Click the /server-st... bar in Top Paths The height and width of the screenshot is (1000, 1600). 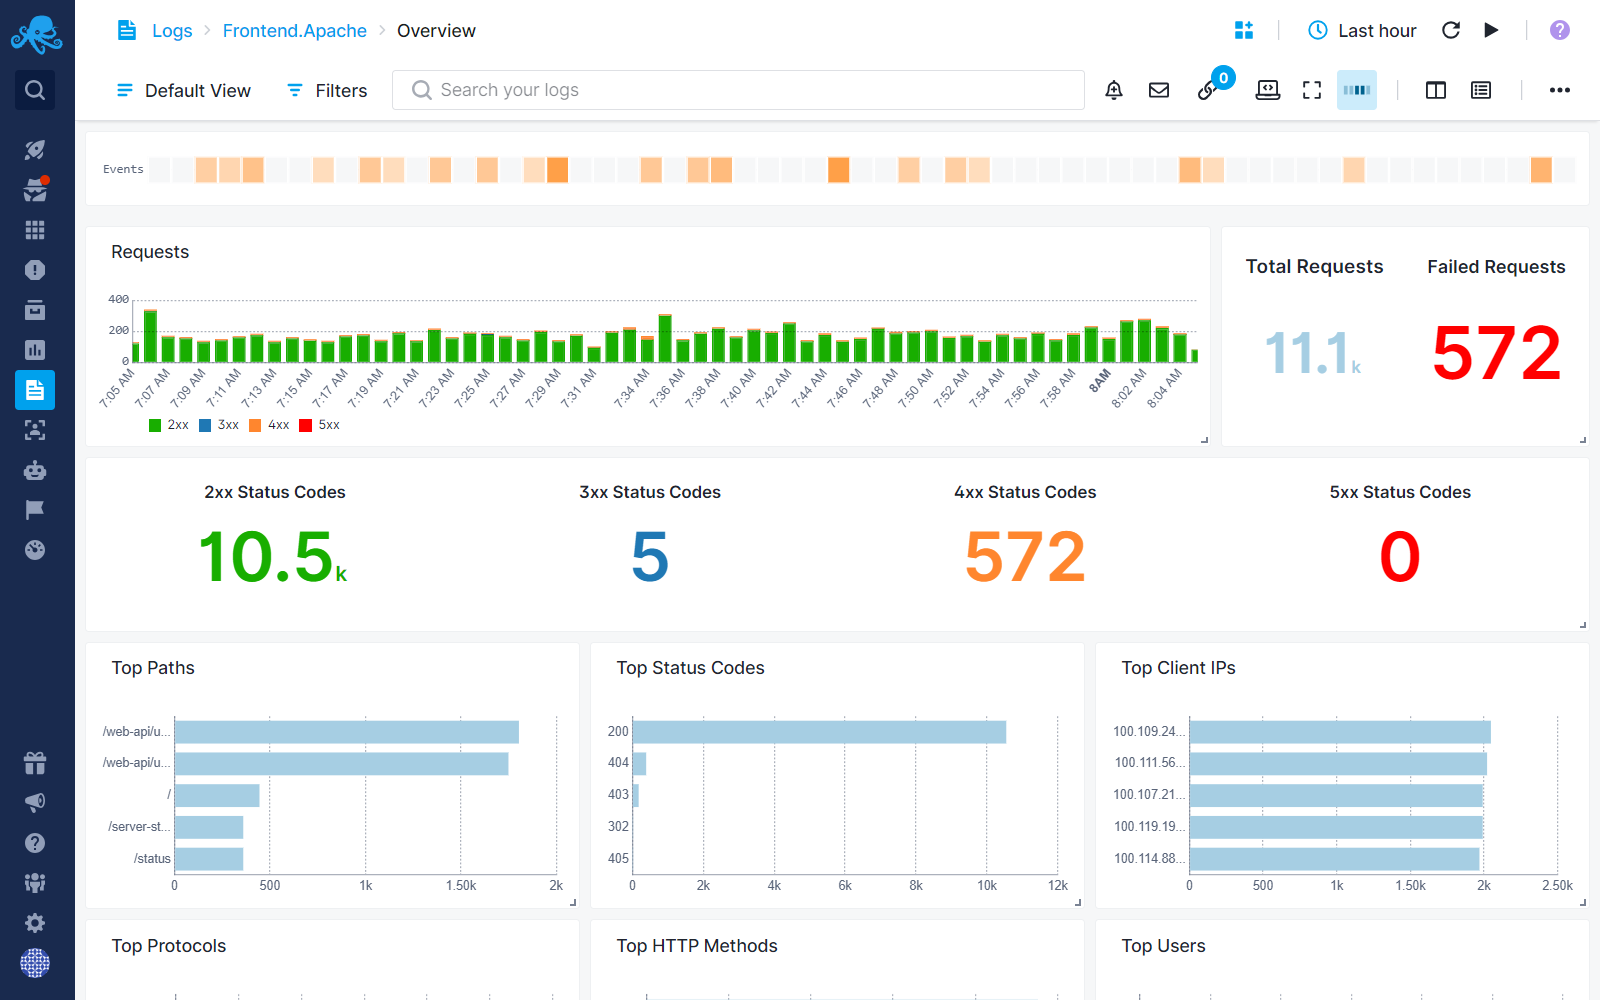coord(209,827)
